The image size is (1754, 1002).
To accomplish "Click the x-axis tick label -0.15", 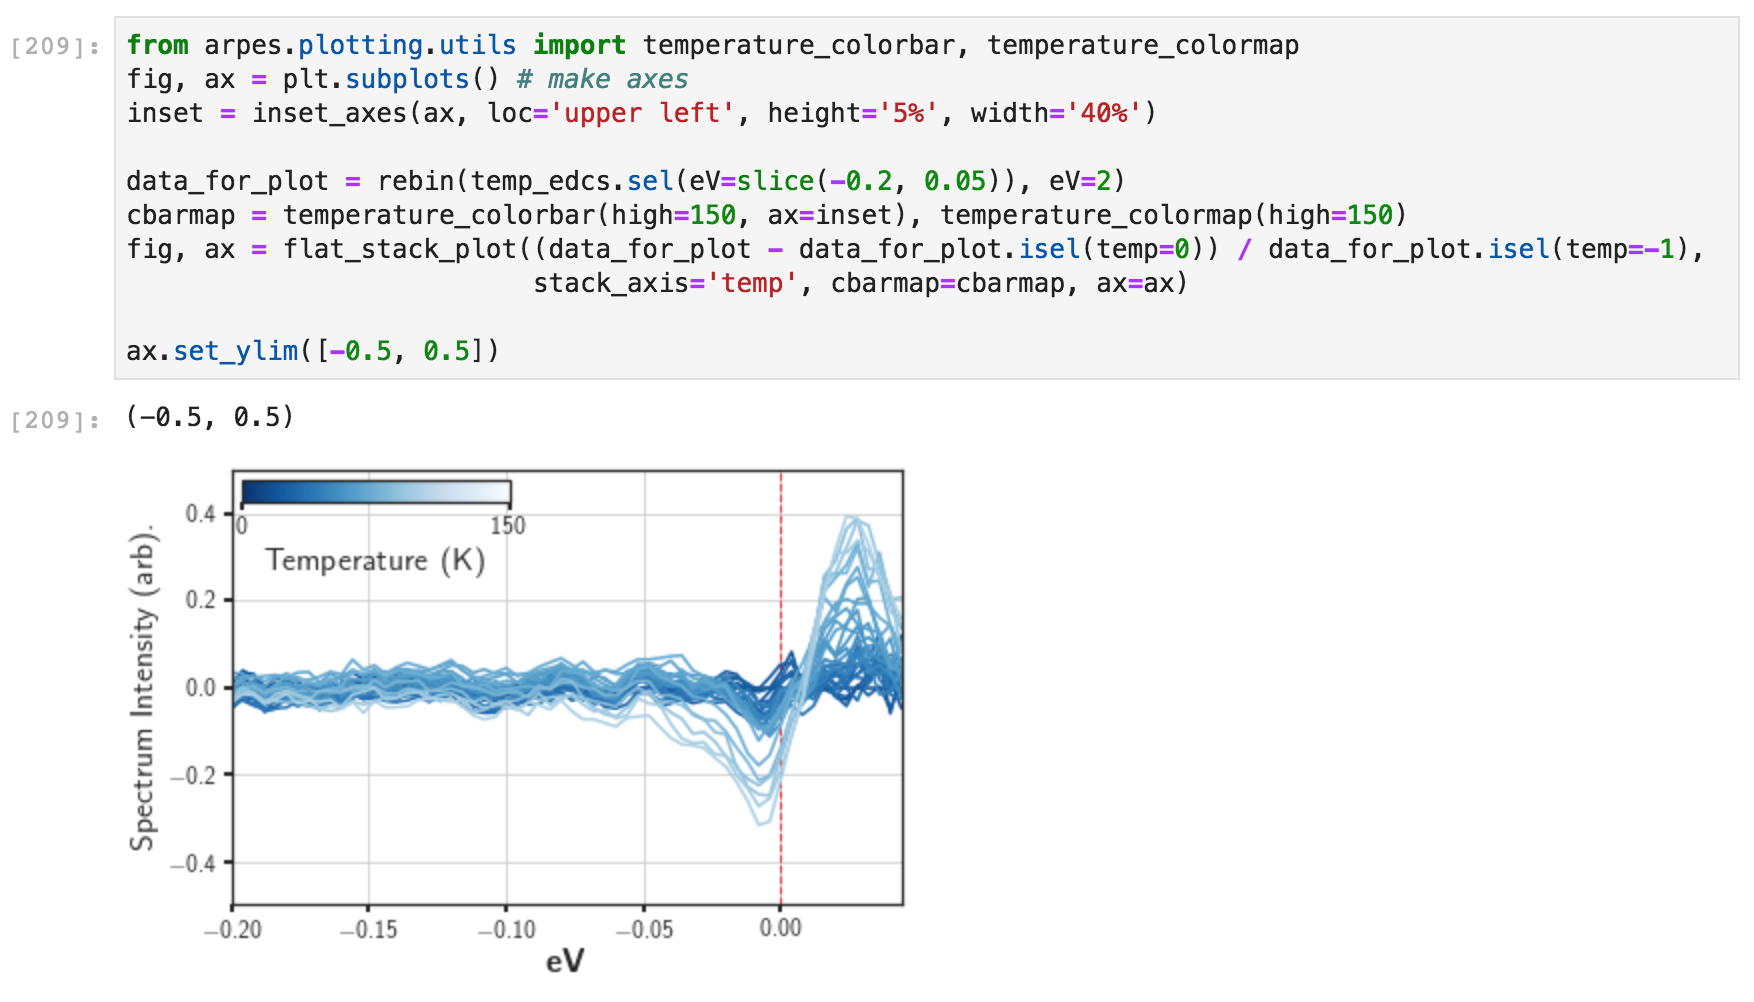I will click(368, 930).
